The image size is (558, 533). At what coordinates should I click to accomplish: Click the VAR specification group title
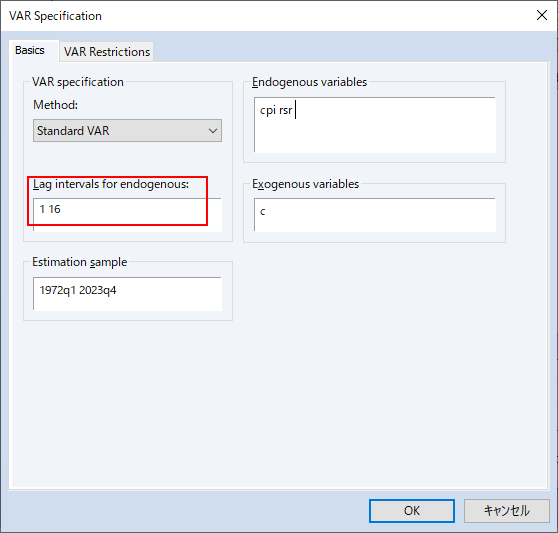click(x=78, y=82)
